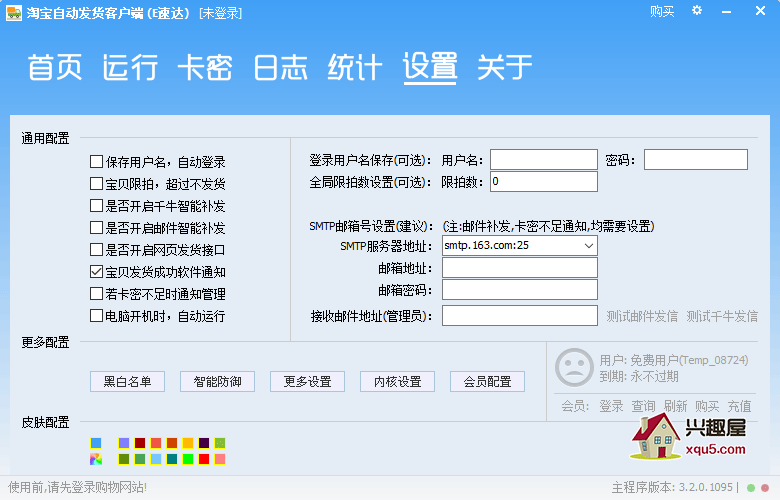Select the 设置 tab
The width and height of the screenshot is (780, 500).
(430, 67)
